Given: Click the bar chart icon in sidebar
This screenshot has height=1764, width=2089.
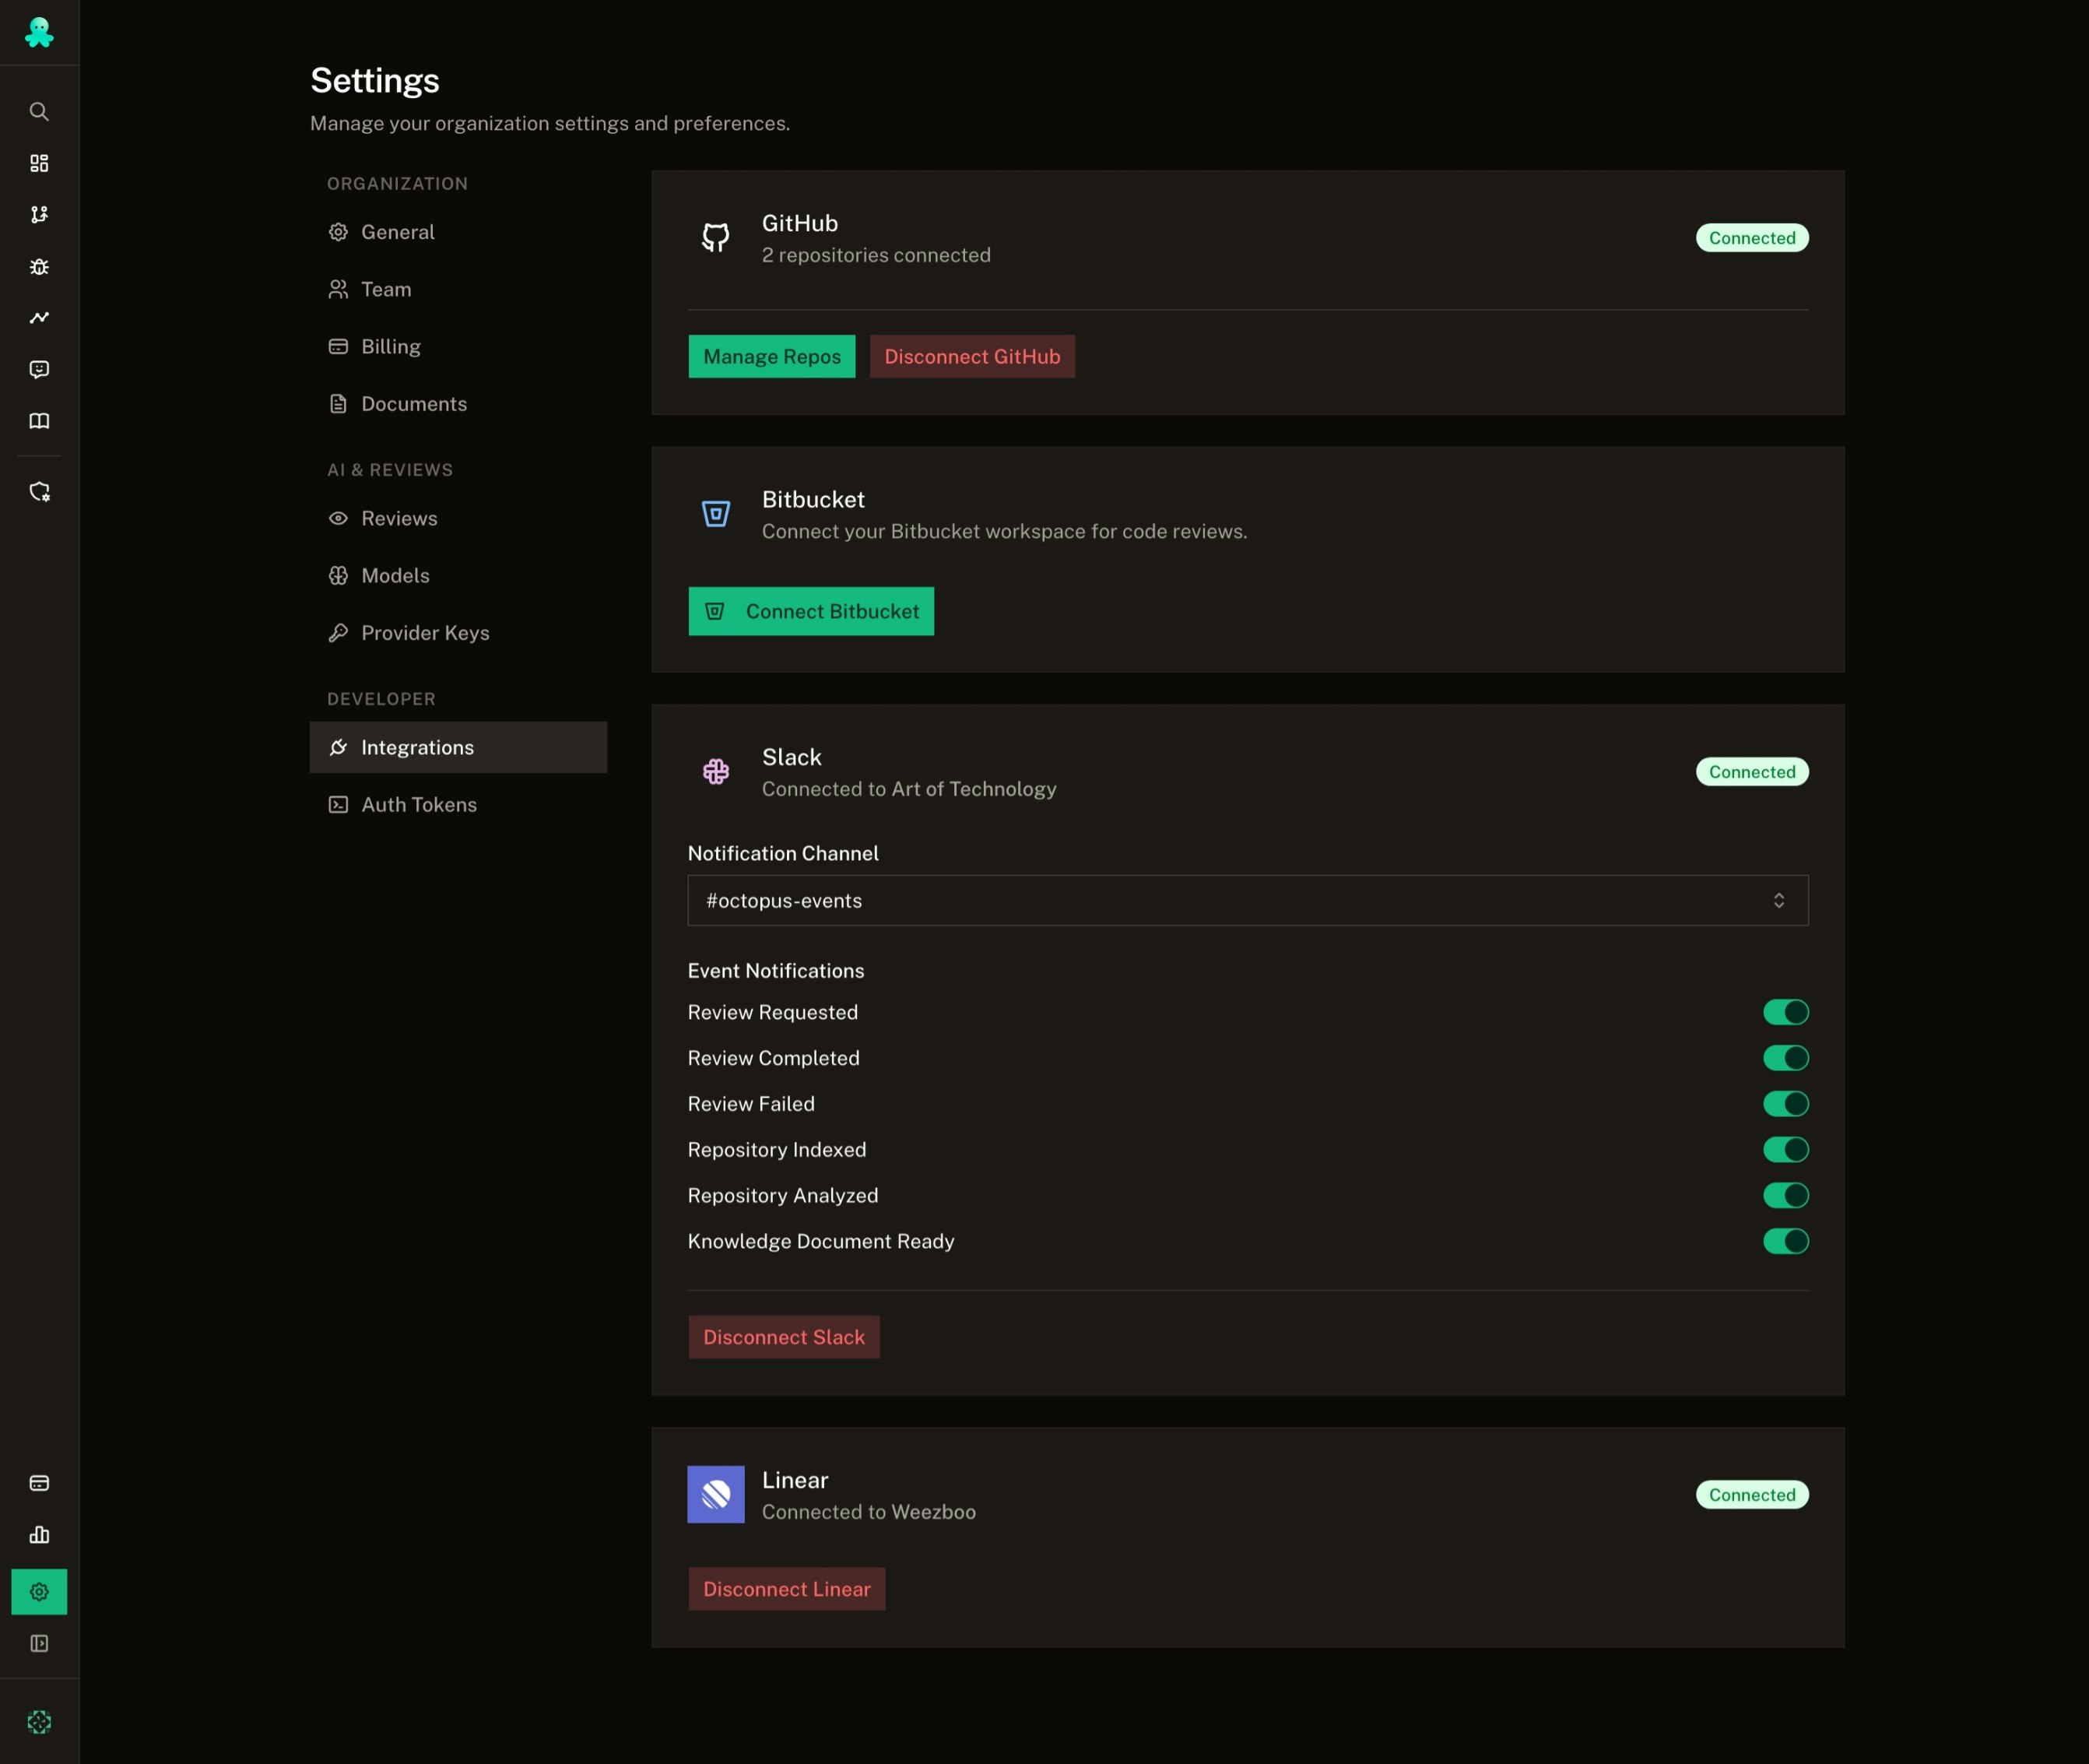Looking at the screenshot, I should point(39,1534).
